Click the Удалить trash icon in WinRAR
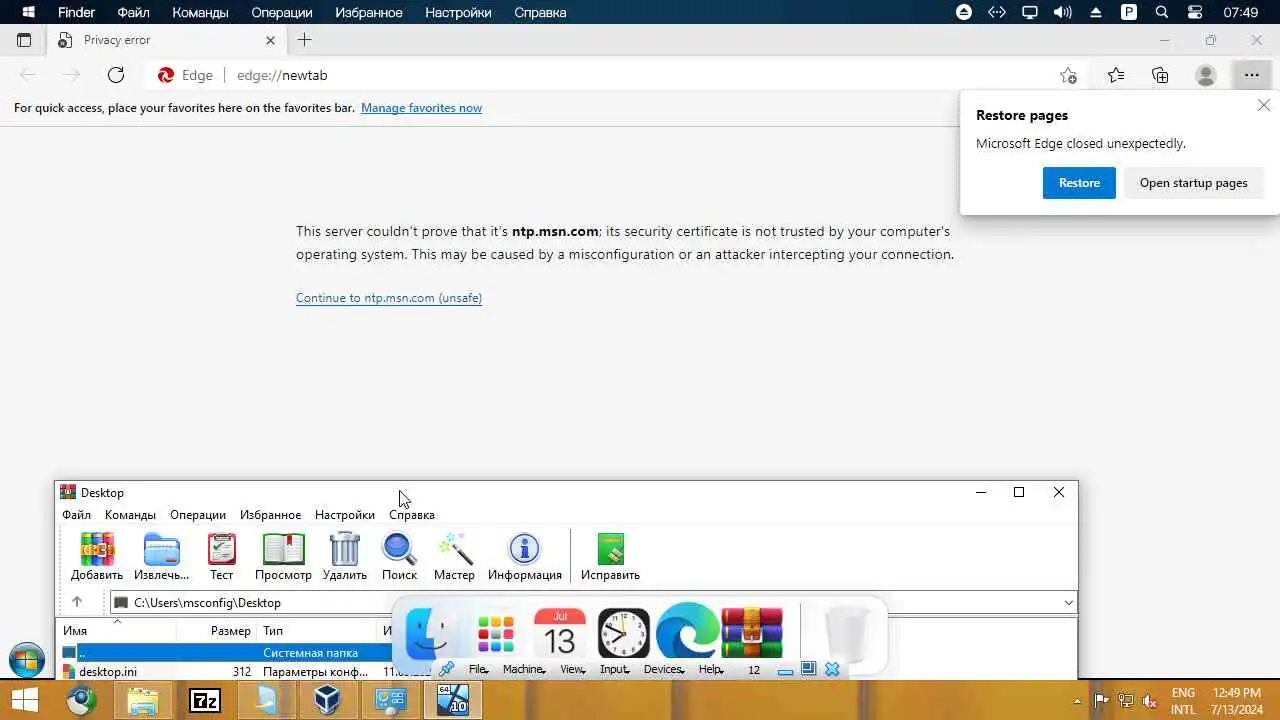1280x720 pixels. [x=345, y=556]
